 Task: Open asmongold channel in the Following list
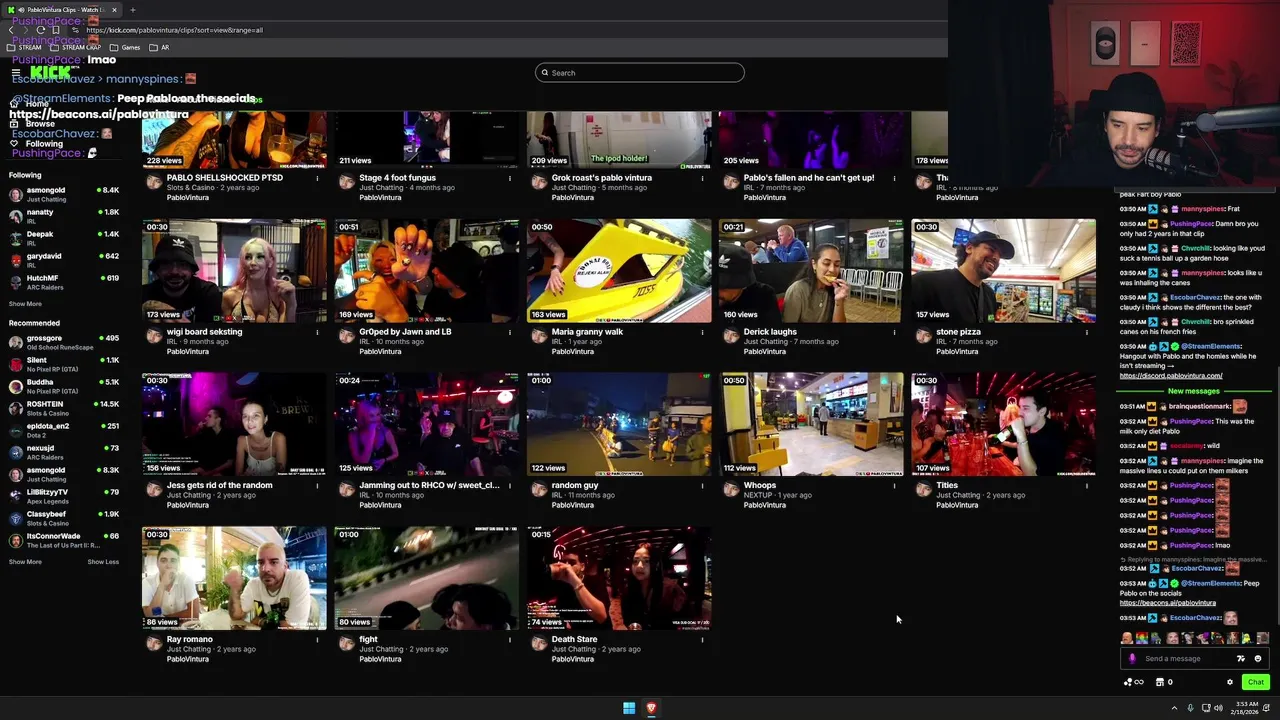pyautogui.click(x=64, y=194)
